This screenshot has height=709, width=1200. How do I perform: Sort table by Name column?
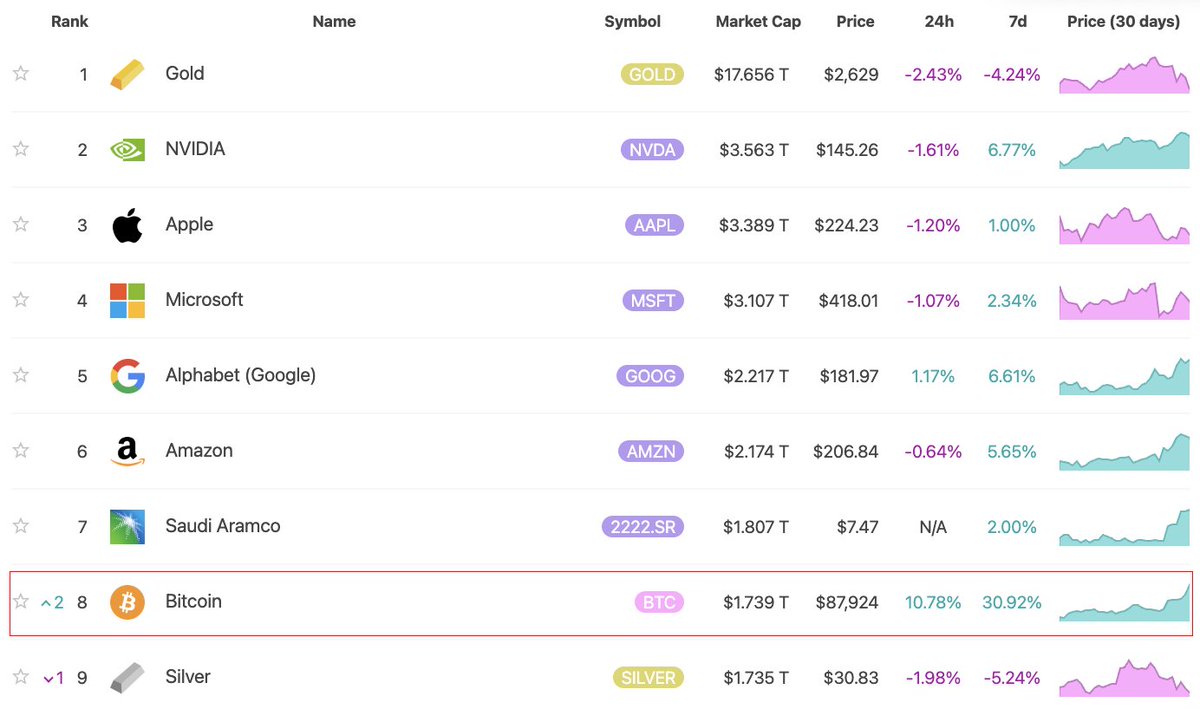334,21
